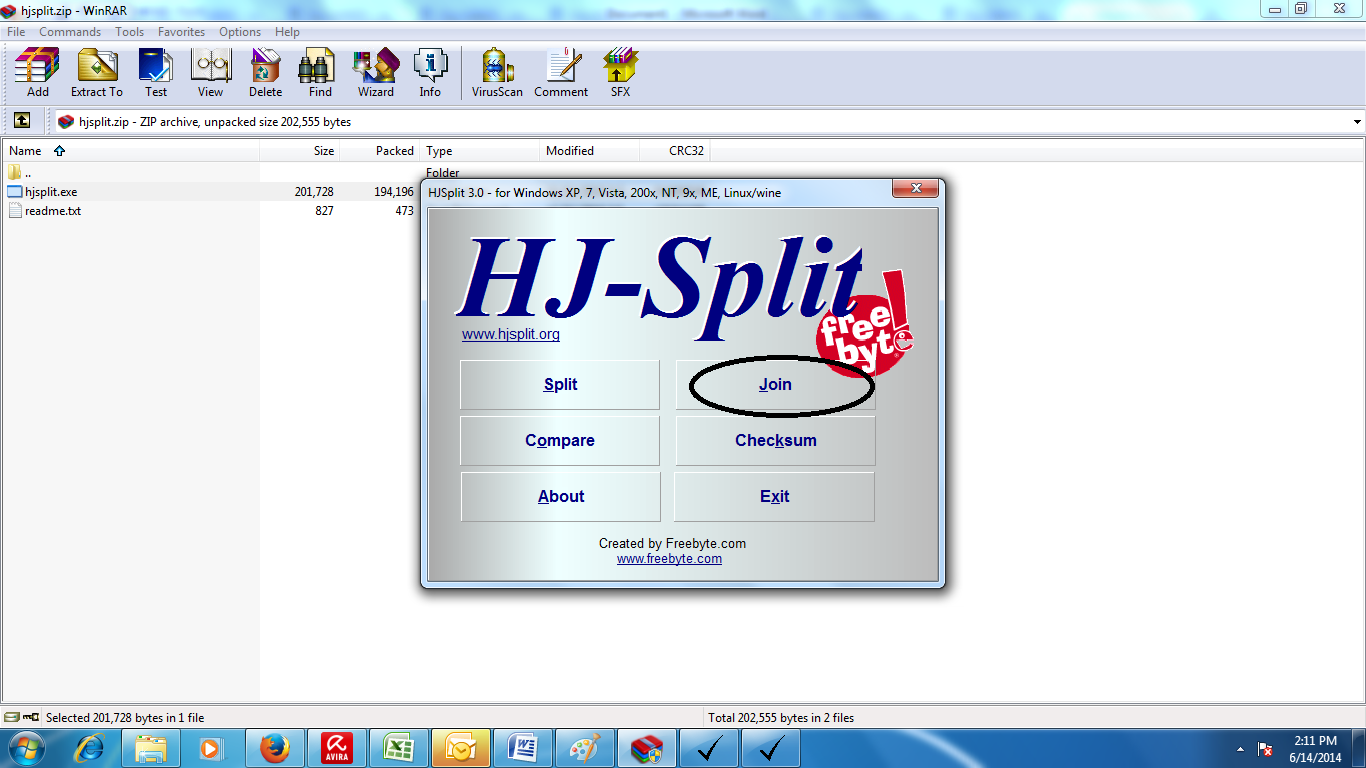Open the File menu

coord(16,32)
